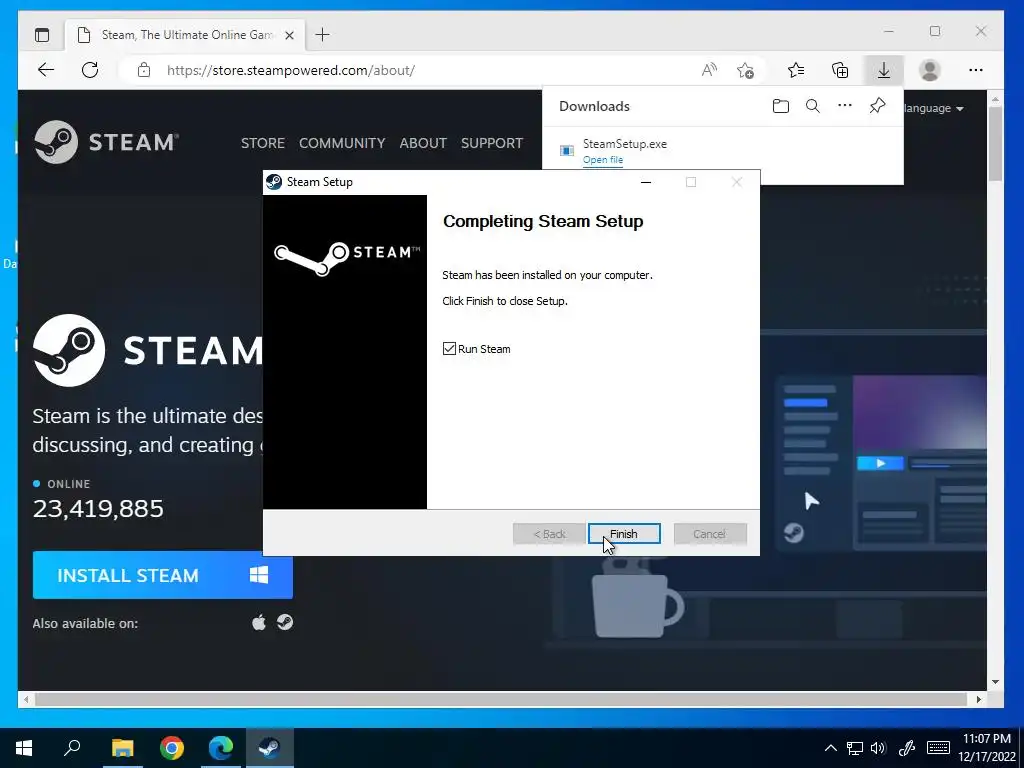Image resolution: width=1024 pixels, height=768 pixels.
Task: Select the Steam Setup taskbar icon
Action: click(270, 748)
